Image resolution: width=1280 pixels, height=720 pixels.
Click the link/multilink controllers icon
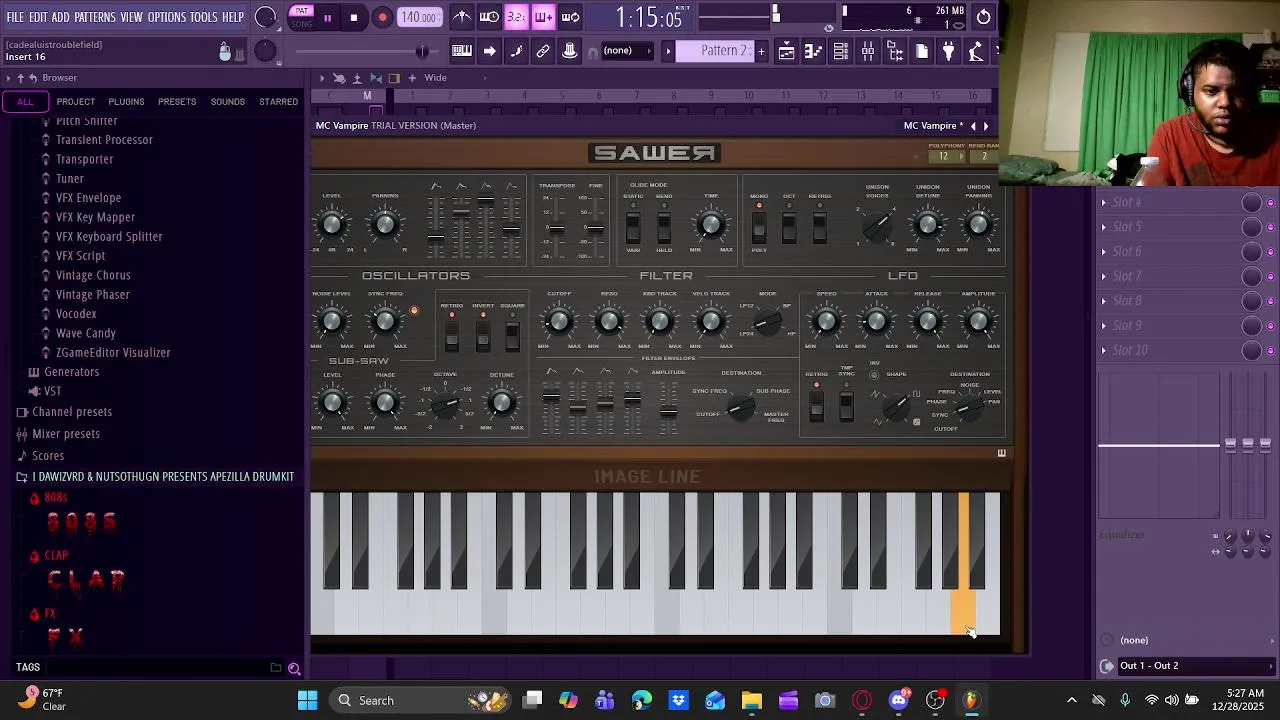click(x=543, y=51)
